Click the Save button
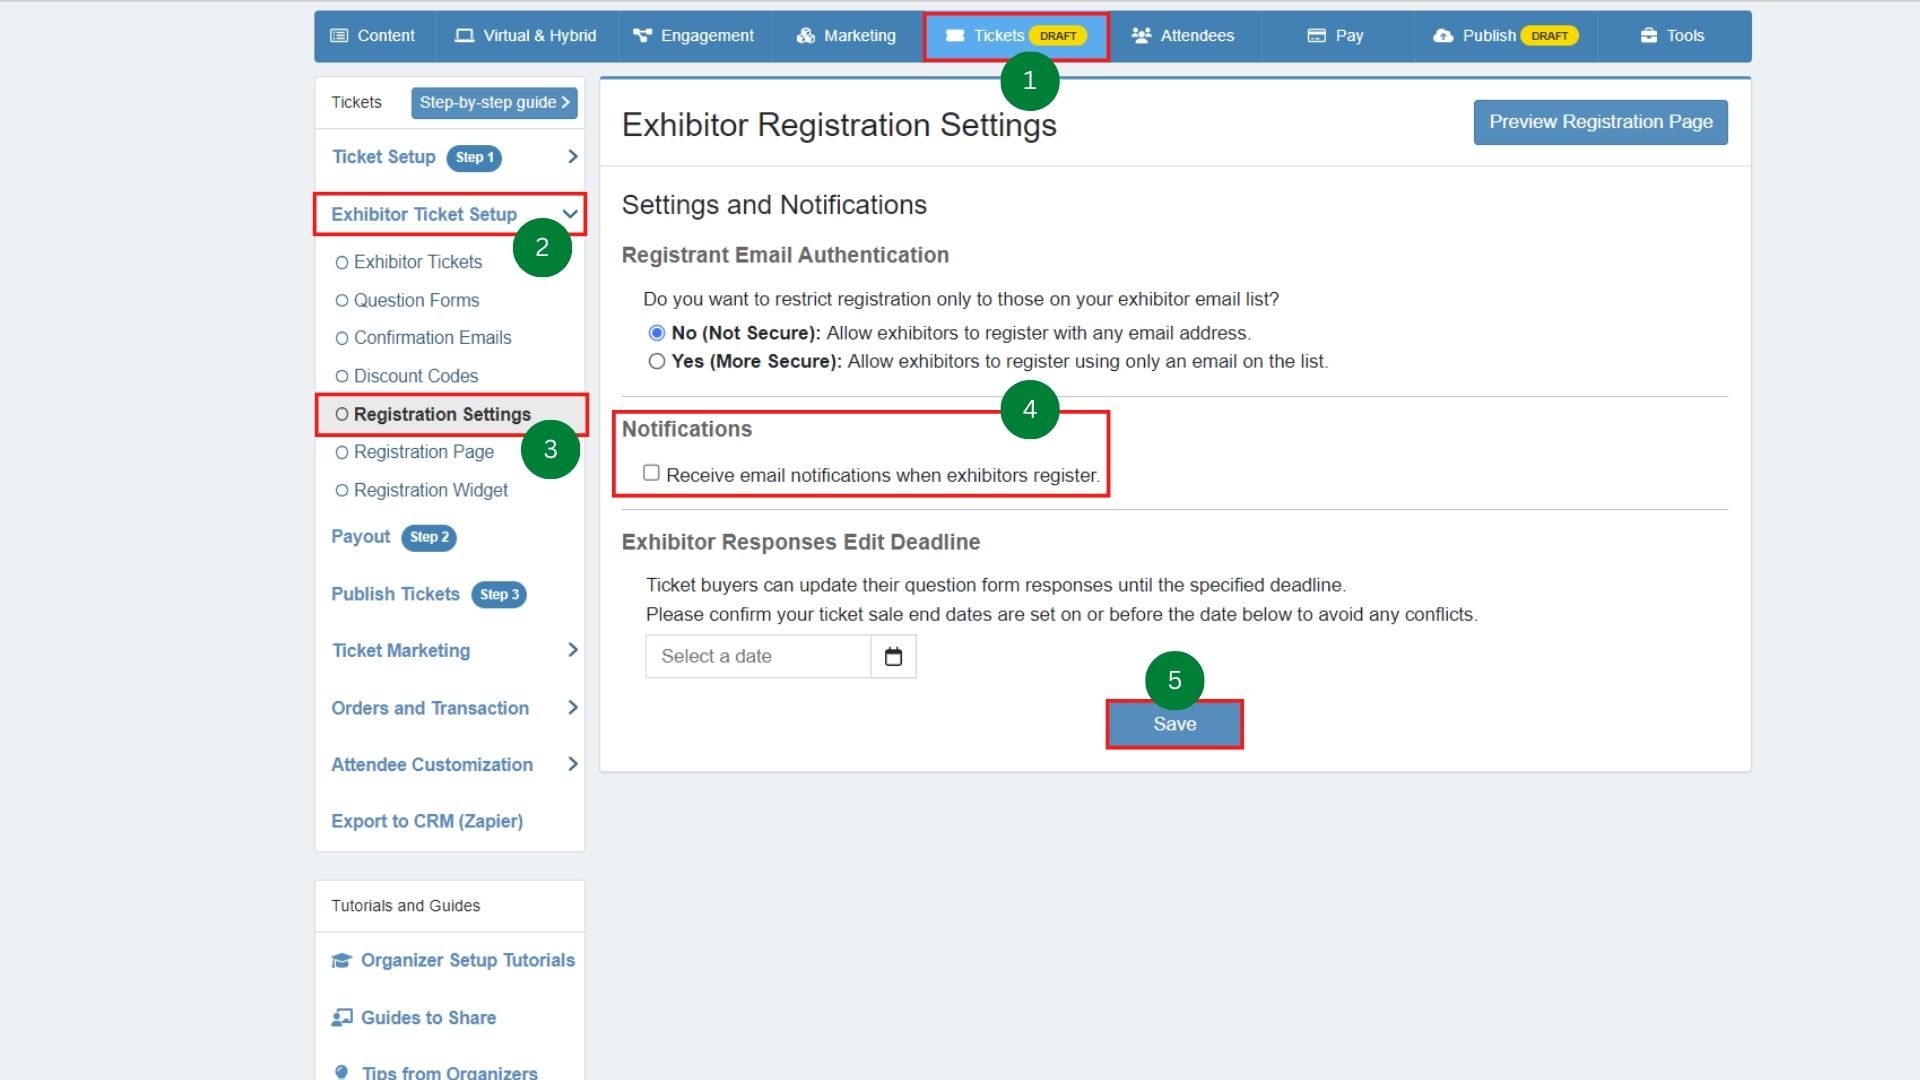 click(1173, 724)
